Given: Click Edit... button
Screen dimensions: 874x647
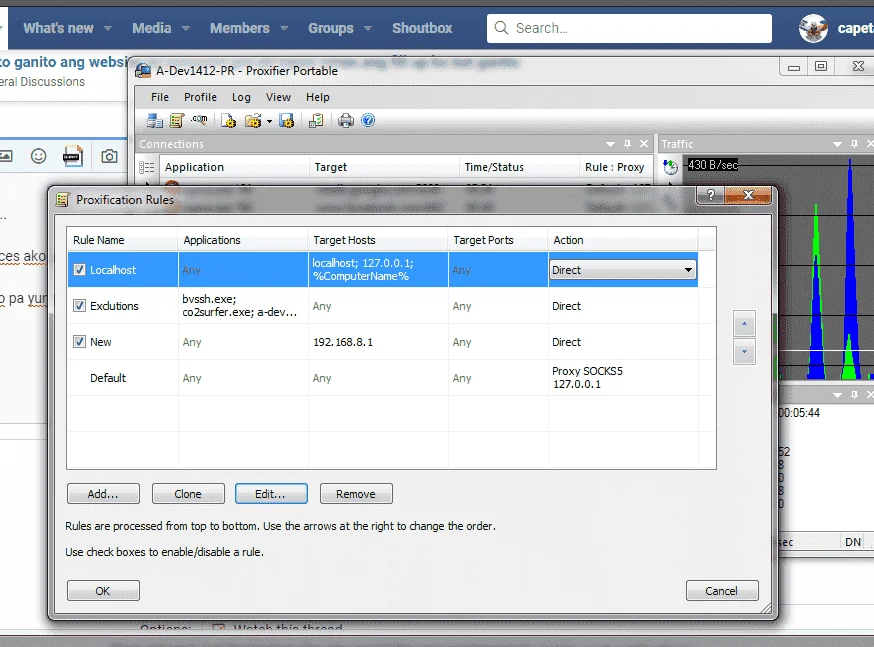Looking at the screenshot, I should [271, 494].
